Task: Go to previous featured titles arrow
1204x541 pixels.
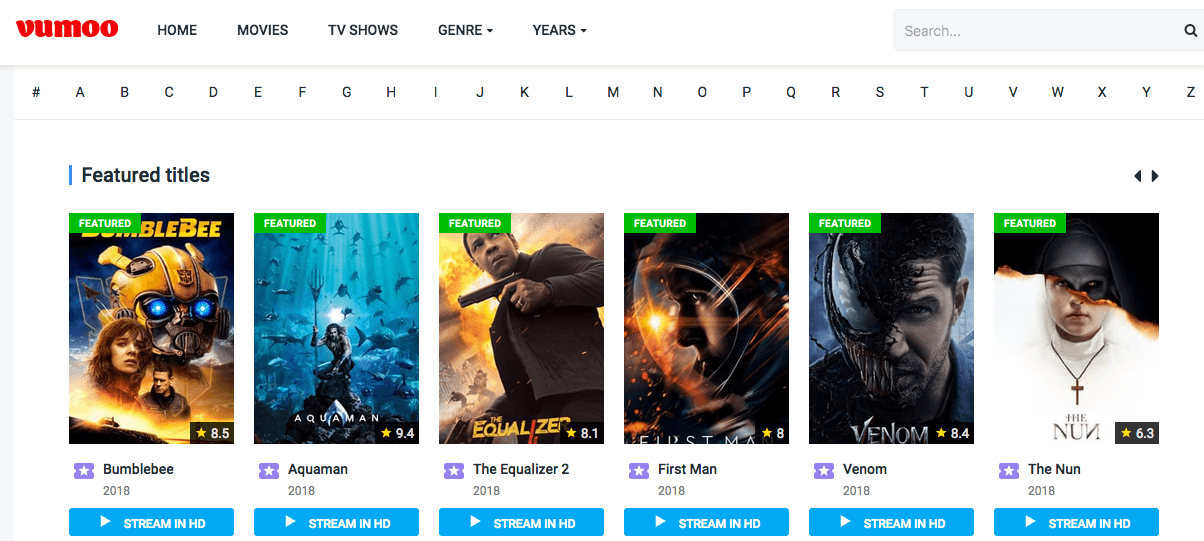Action: (1137, 176)
